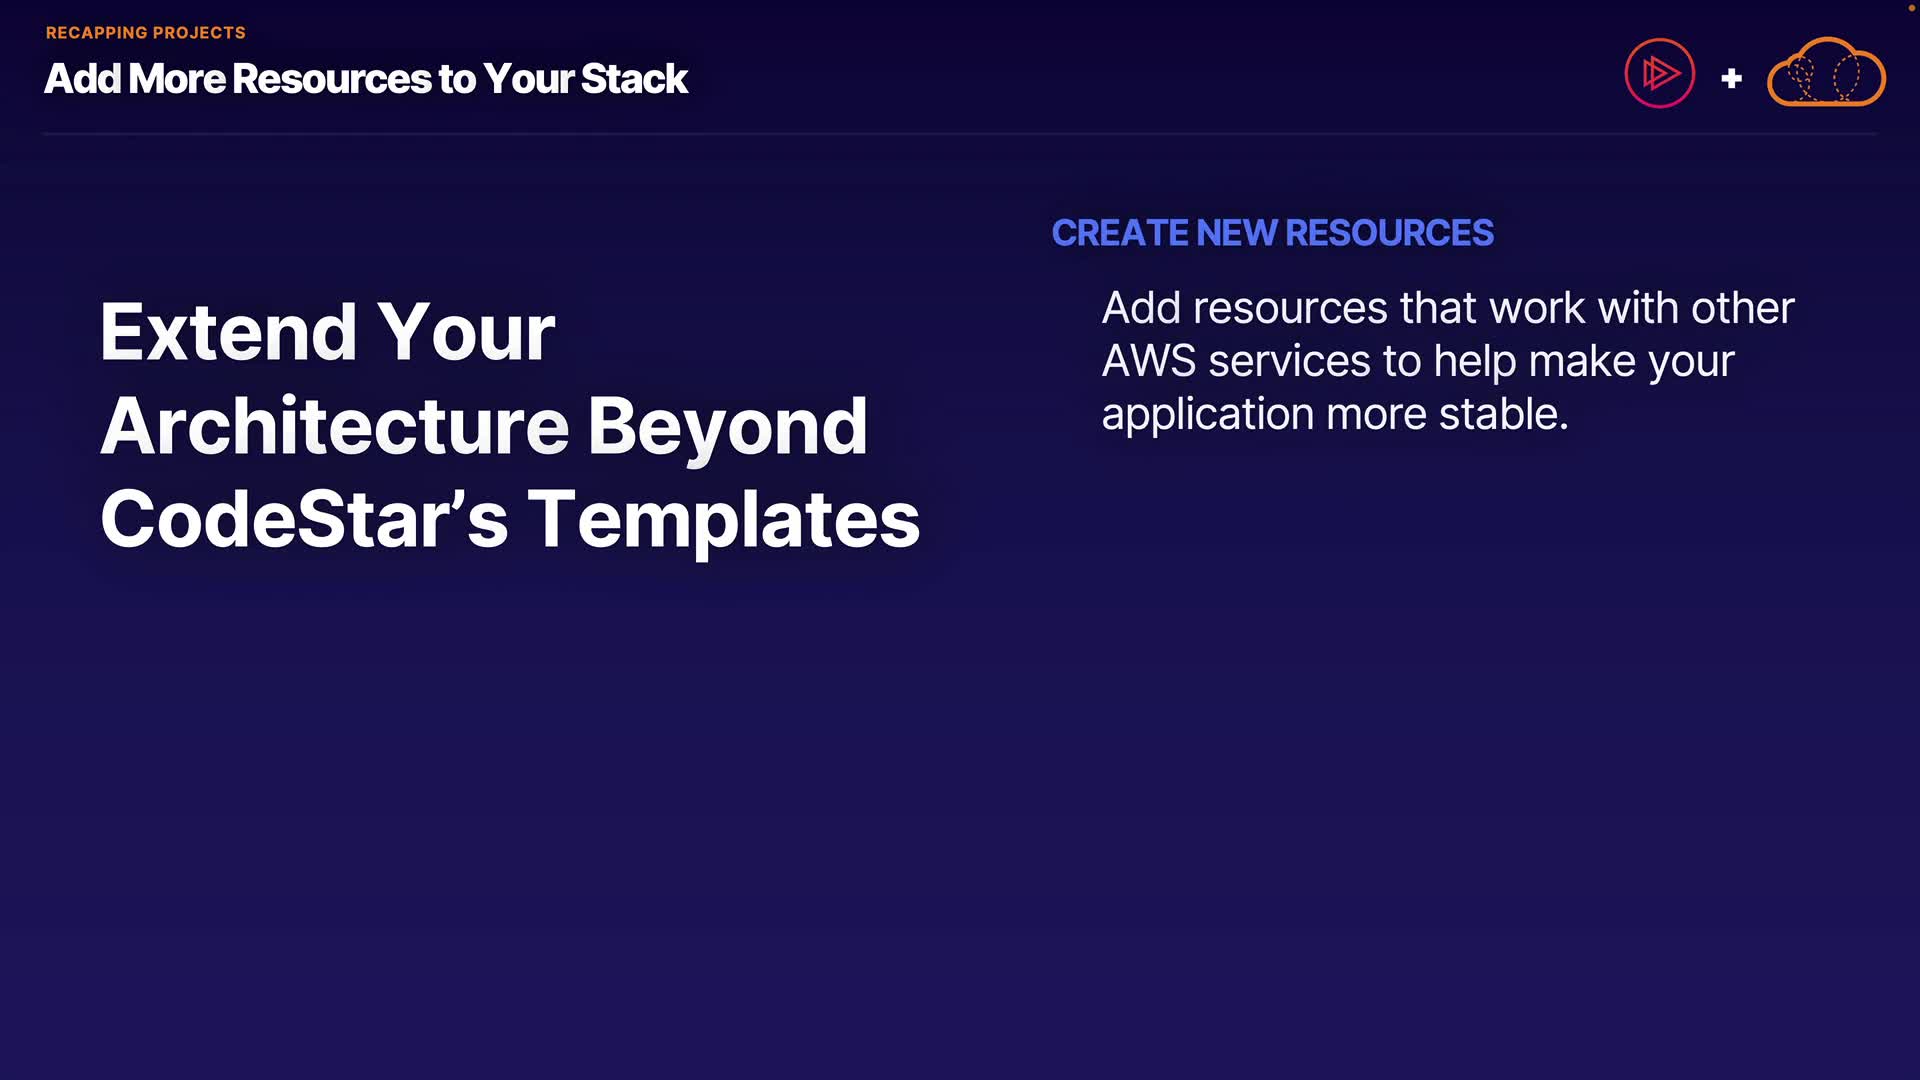Click the "application more stable." text line
This screenshot has width=1920, height=1080.
(x=1334, y=414)
